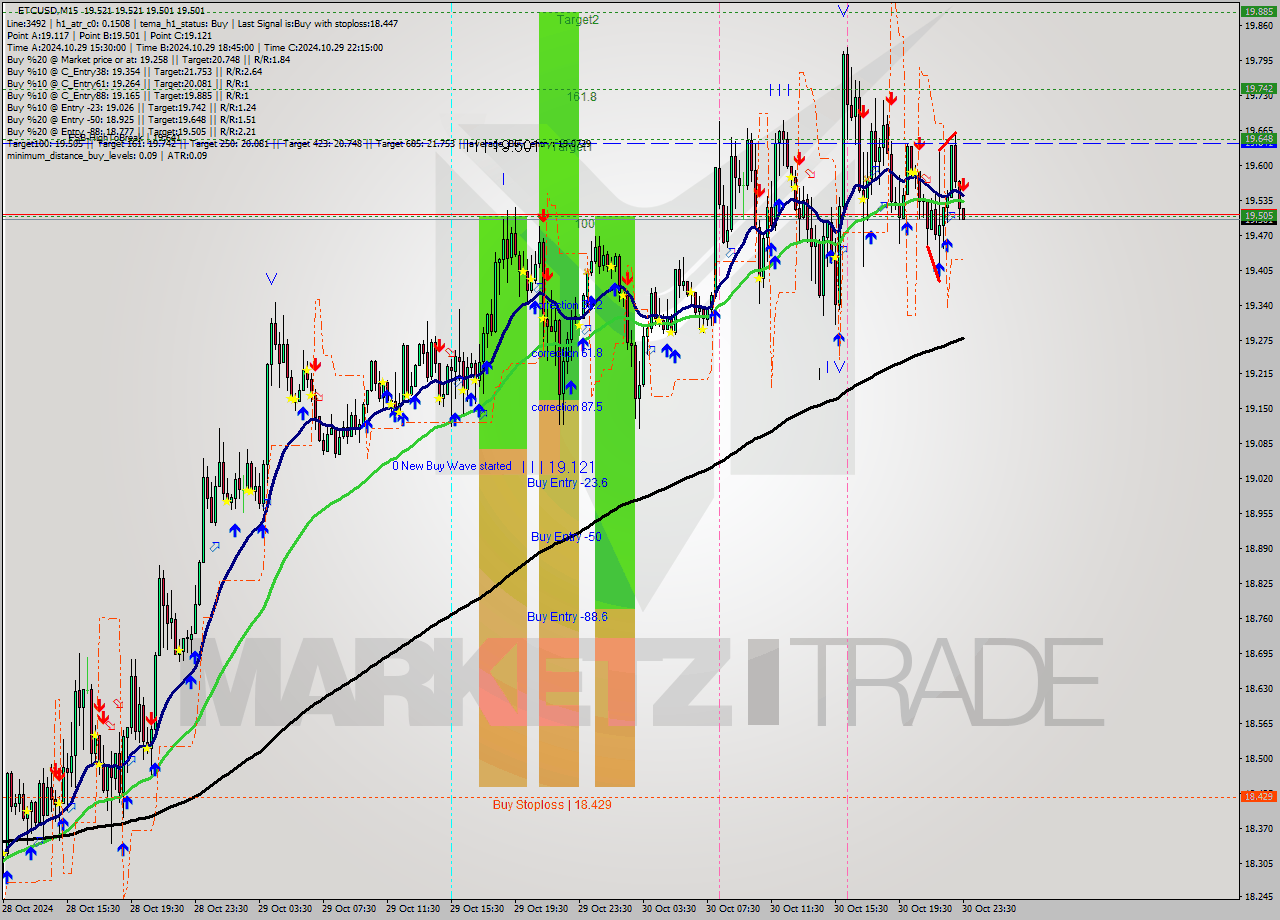Click the '28 Oct 23:30' time label
1280x920 pixels.
click(x=221, y=909)
